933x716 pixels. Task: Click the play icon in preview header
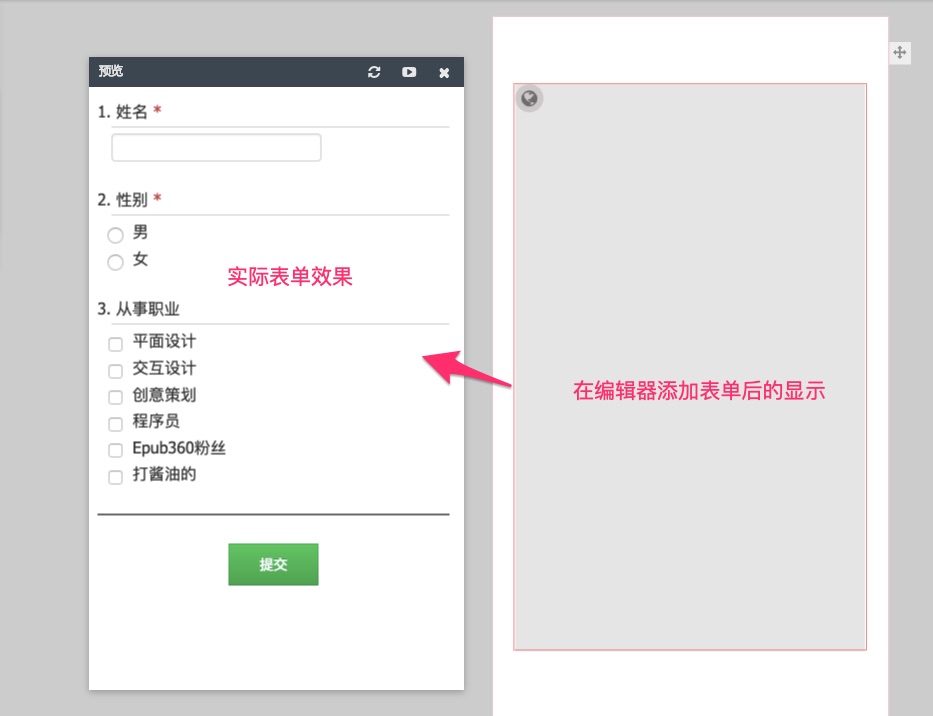pos(409,72)
